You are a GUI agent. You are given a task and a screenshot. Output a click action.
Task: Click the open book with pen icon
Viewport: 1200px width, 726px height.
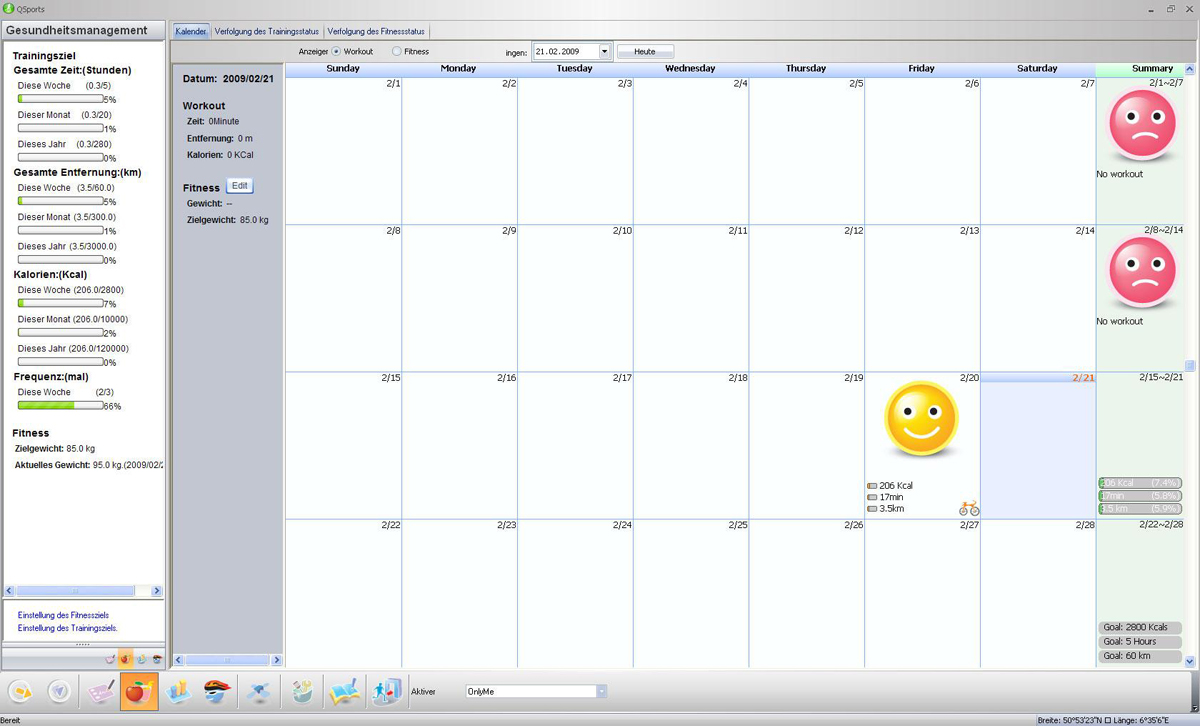point(344,691)
